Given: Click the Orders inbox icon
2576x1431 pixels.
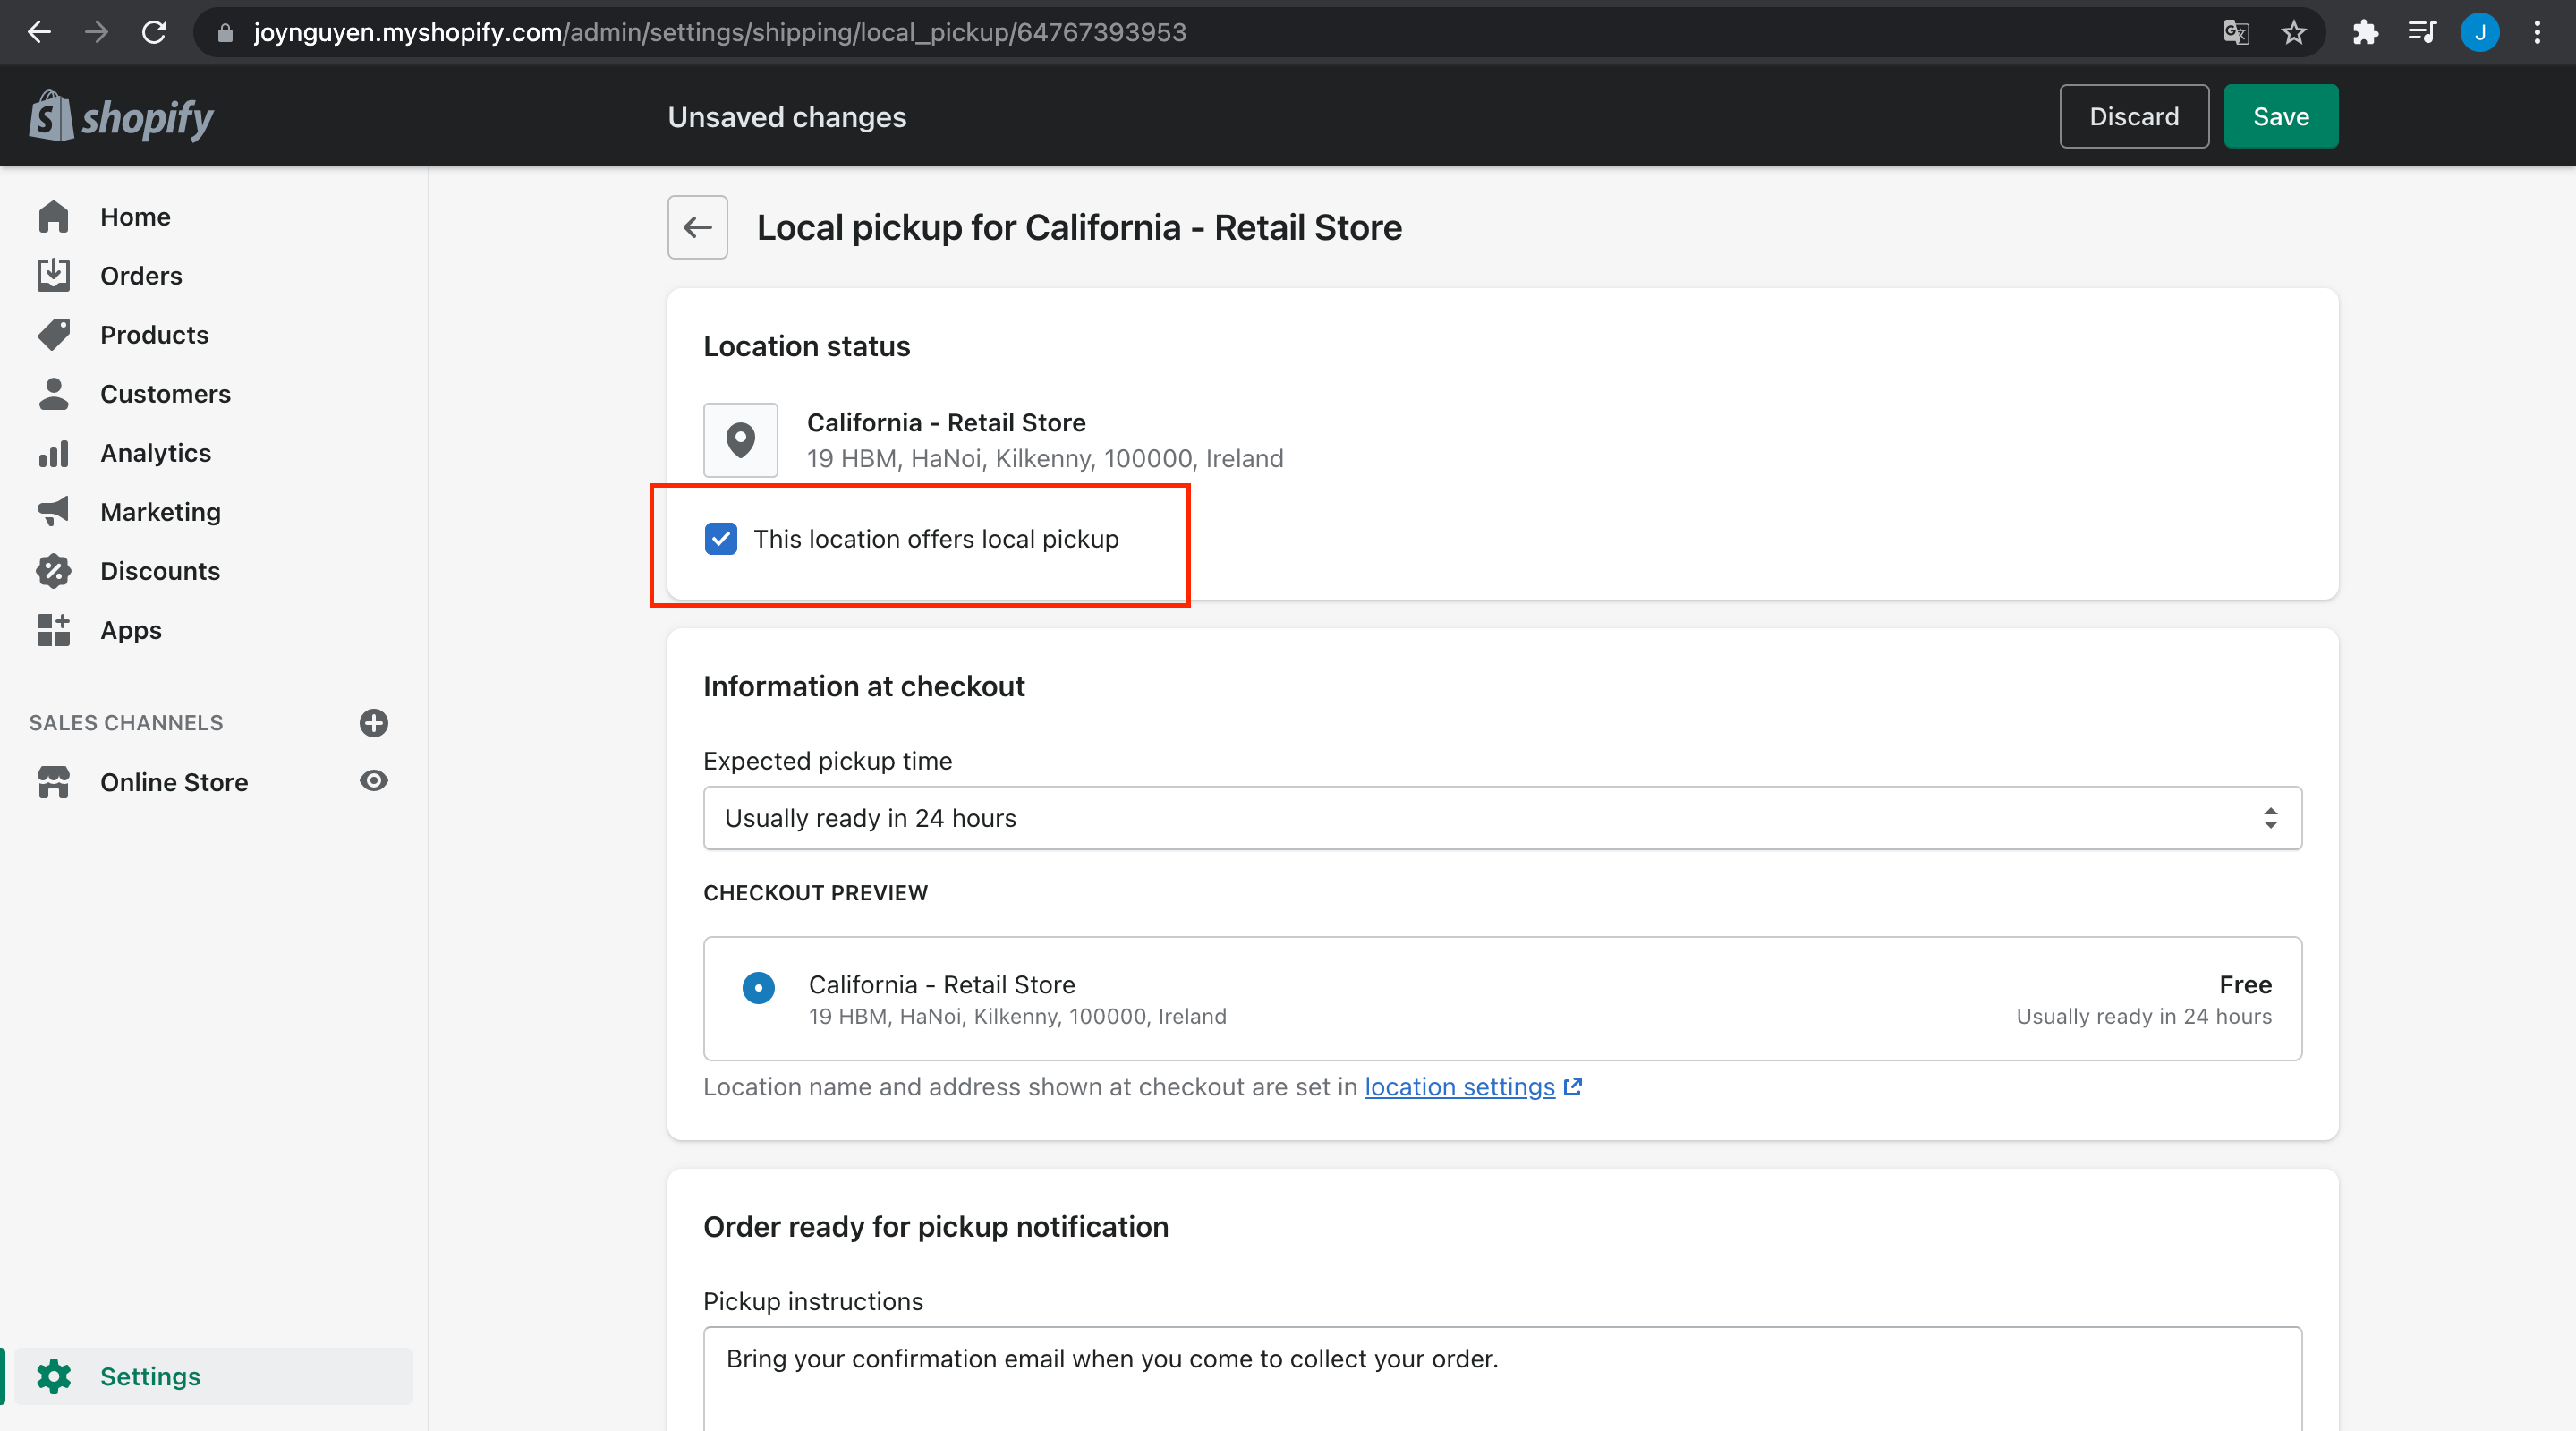Looking at the screenshot, I should [53, 276].
